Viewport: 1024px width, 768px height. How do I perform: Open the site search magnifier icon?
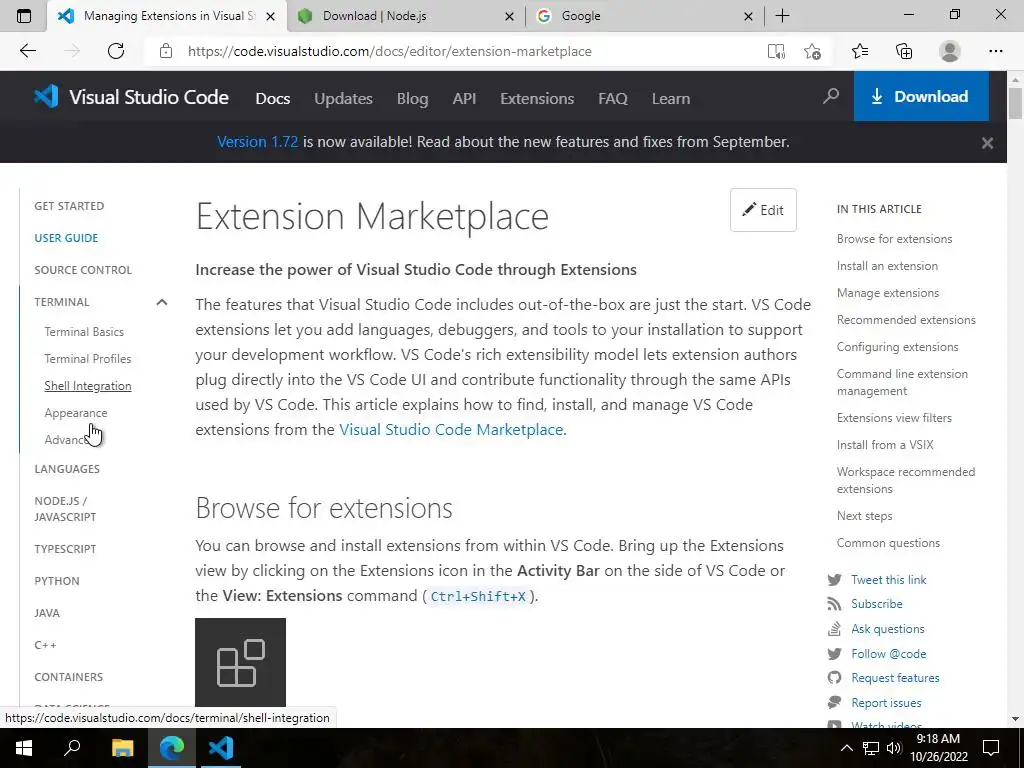coord(831,97)
